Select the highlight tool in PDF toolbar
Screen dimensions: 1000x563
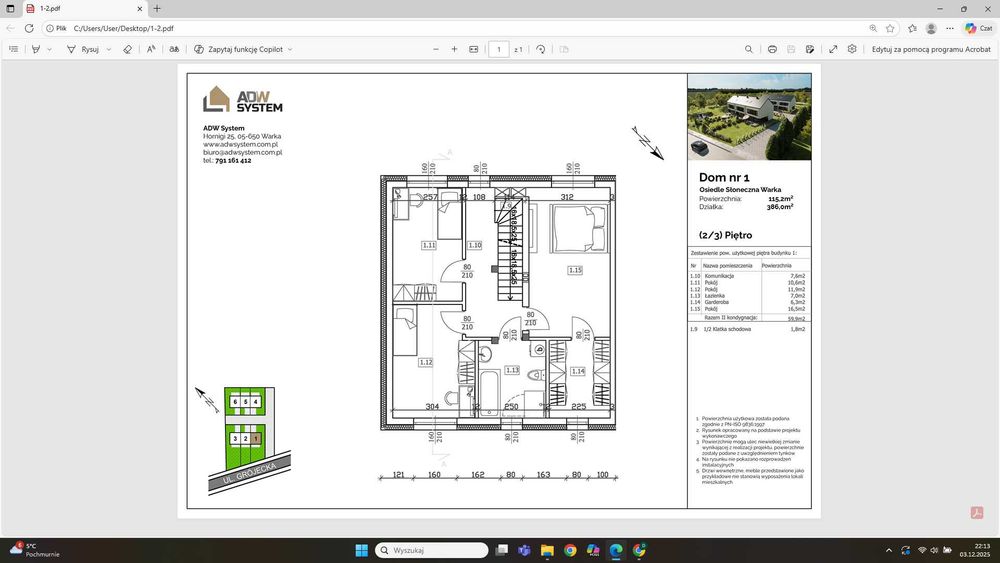pos(36,49)
